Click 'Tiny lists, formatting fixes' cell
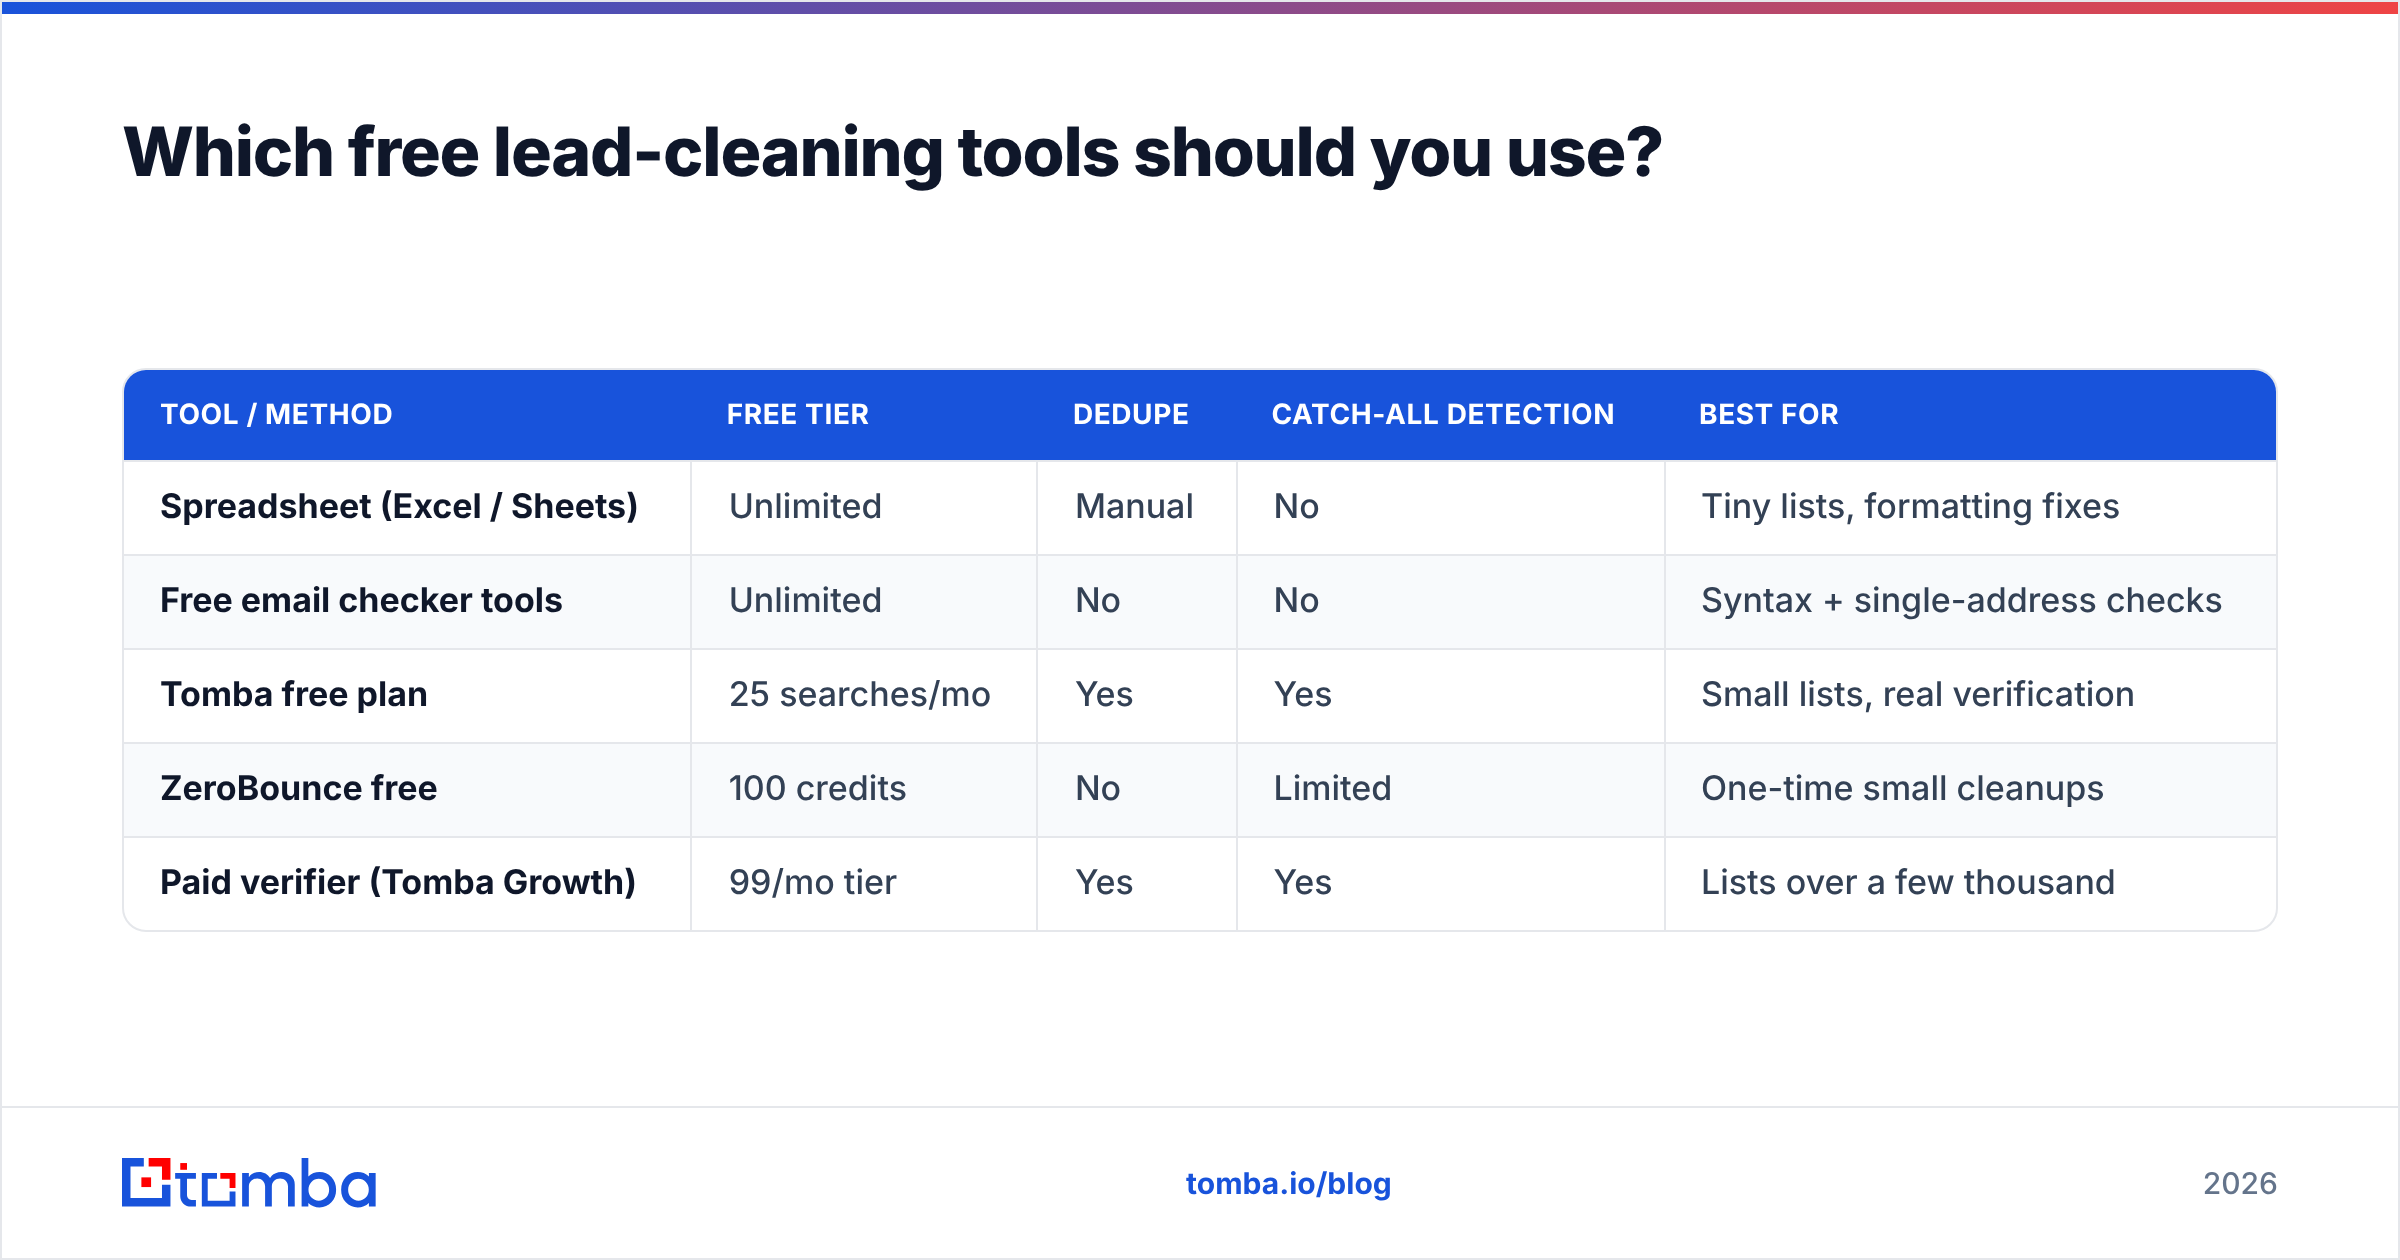The height and width of the screenshot is (1260, 2400). (1910, 507)
